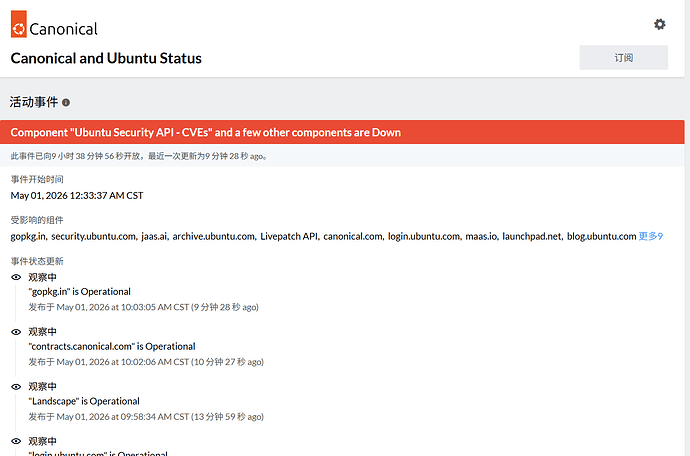Click maas.io in affected components

point(481,236)
